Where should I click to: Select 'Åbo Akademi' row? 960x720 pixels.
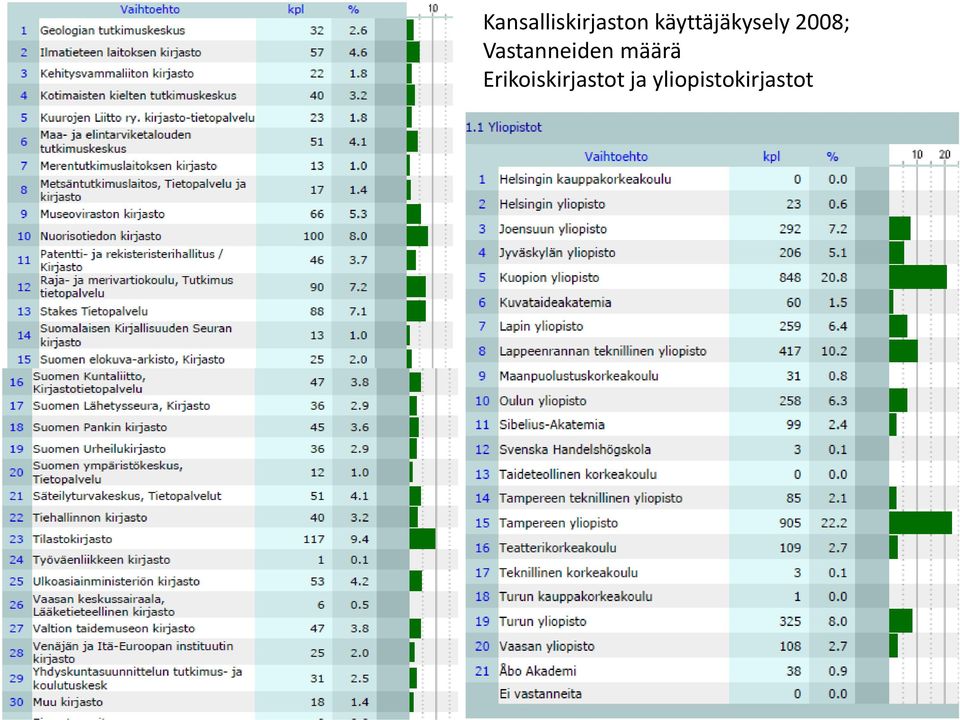(x=713, y=670)
